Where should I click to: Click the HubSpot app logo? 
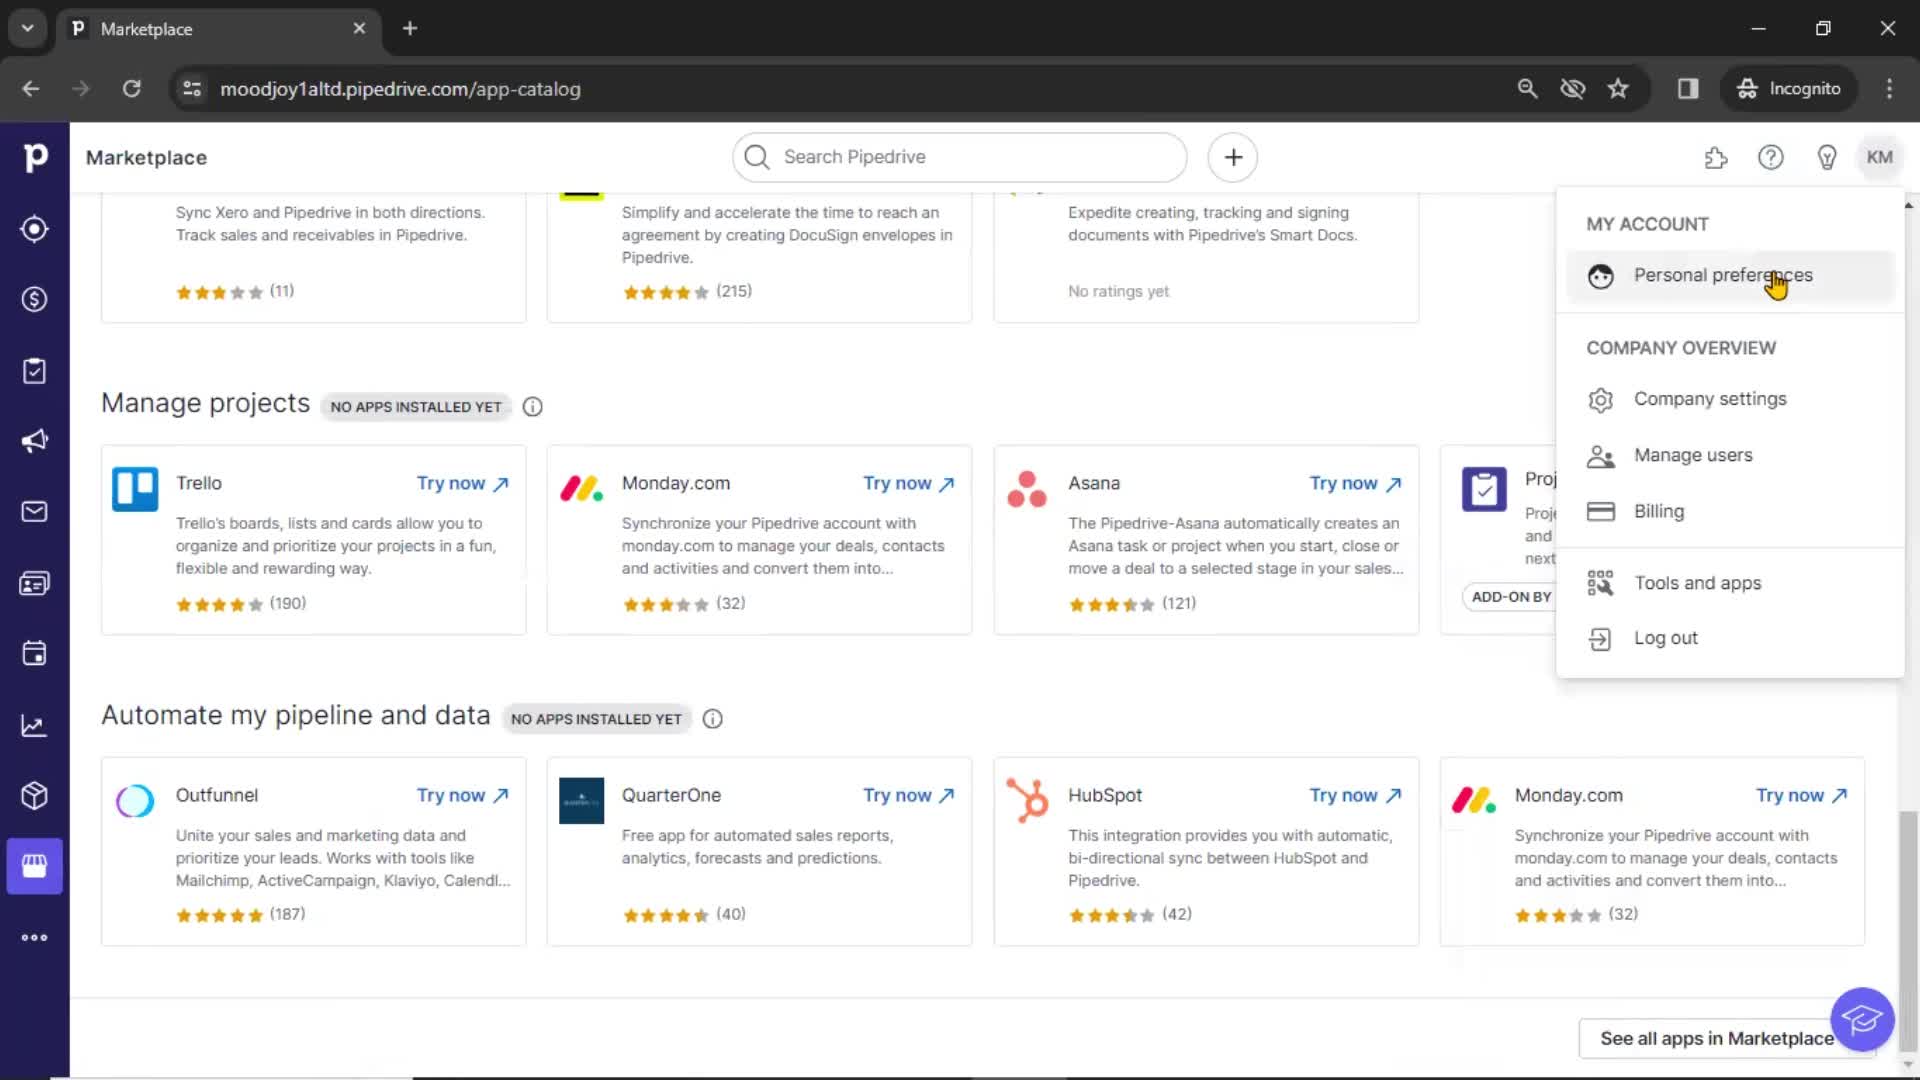pos(1027,800)
